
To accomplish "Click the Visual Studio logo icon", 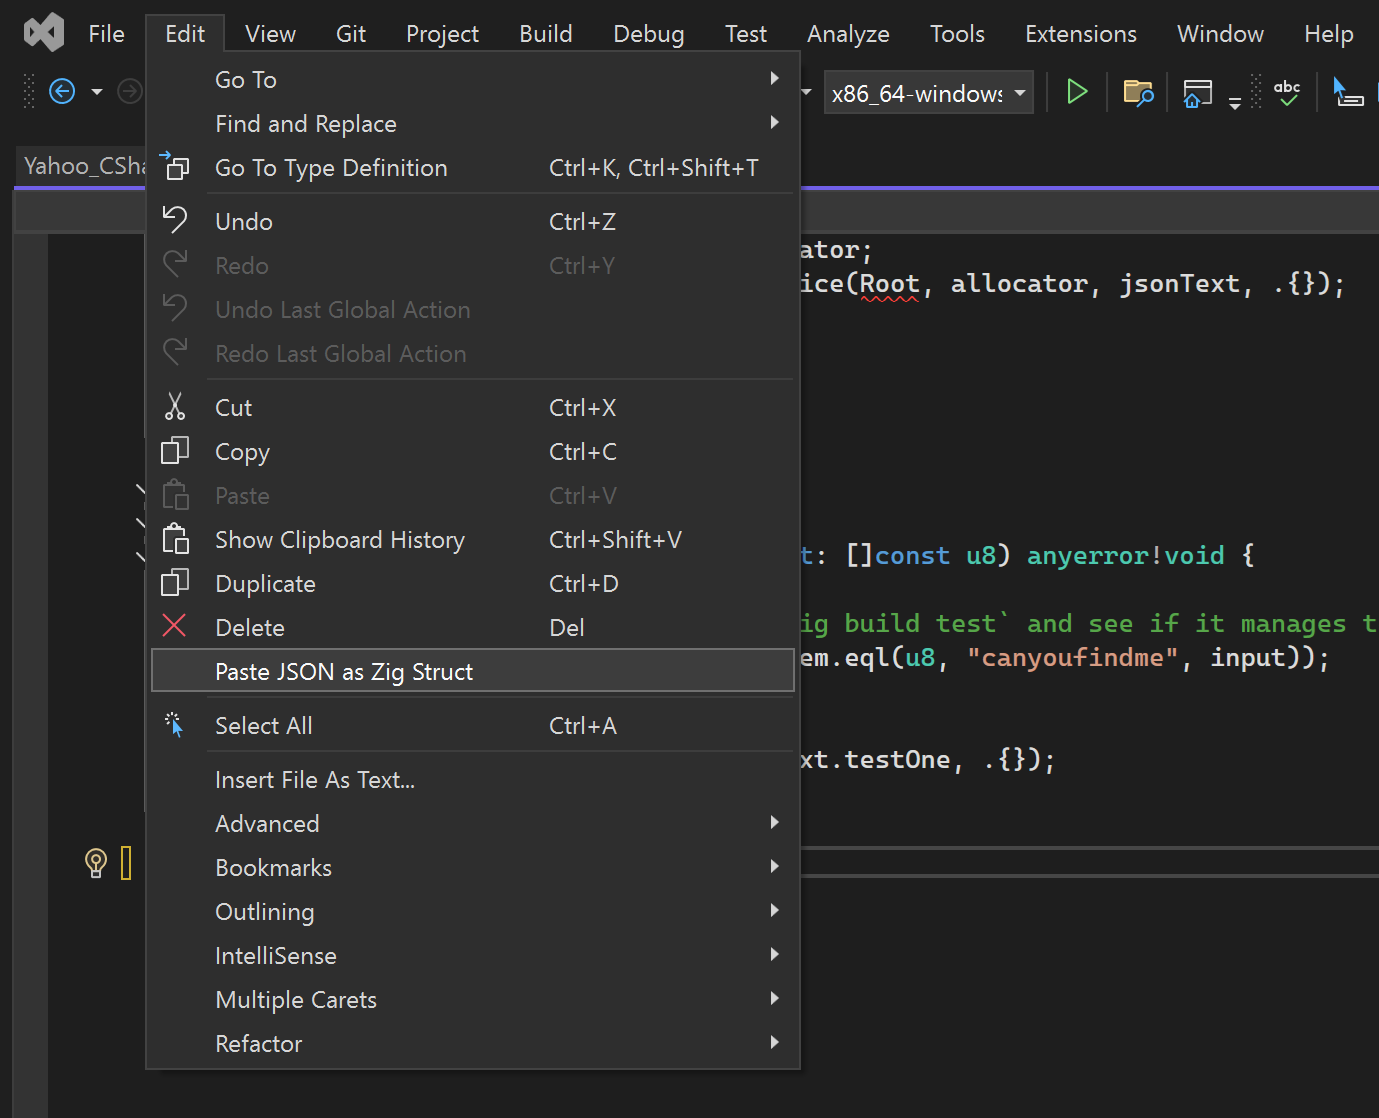I will pyautogui.click(x=44, y=34).
